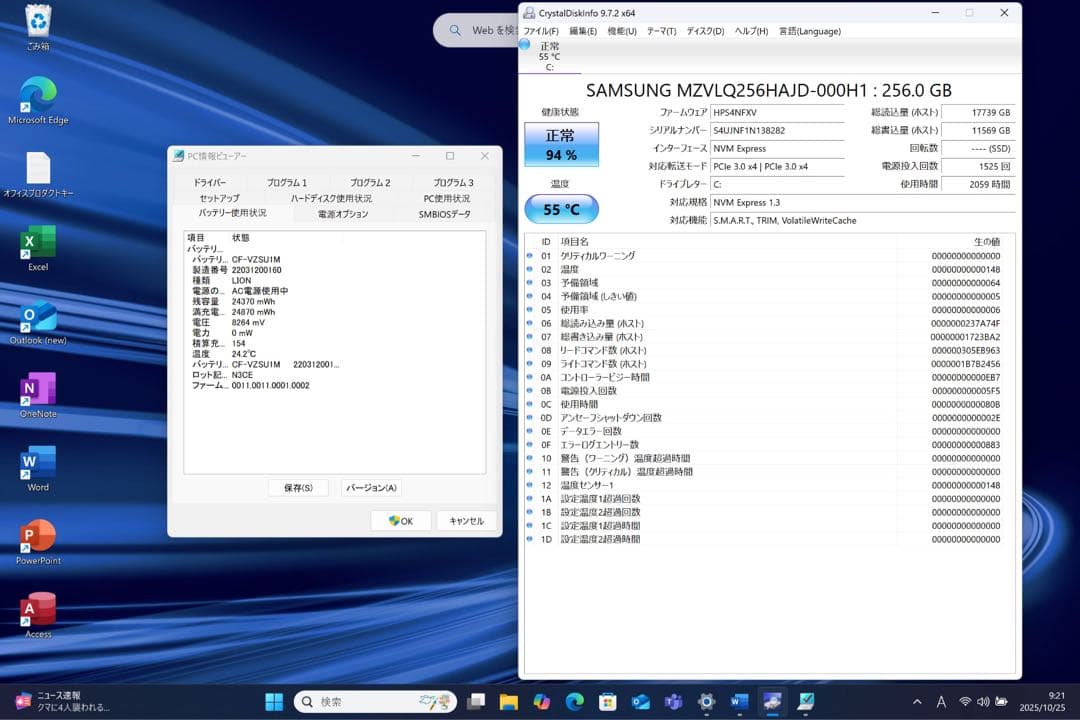
Task: Open the 言語(Language) menu in CrystalDiskInfo
Action: 809,31
